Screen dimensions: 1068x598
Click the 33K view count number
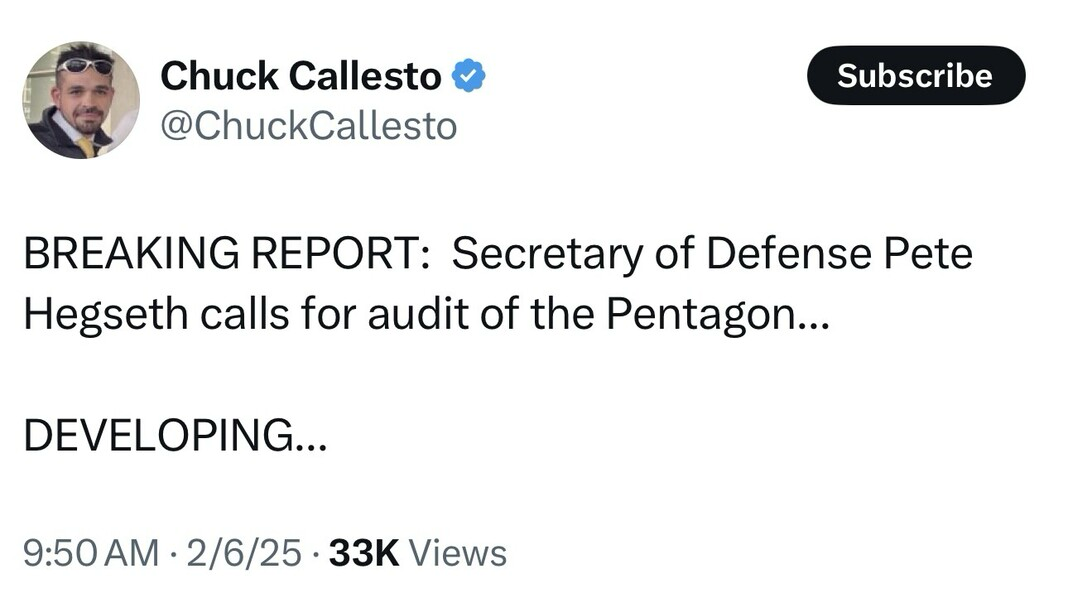364,552
